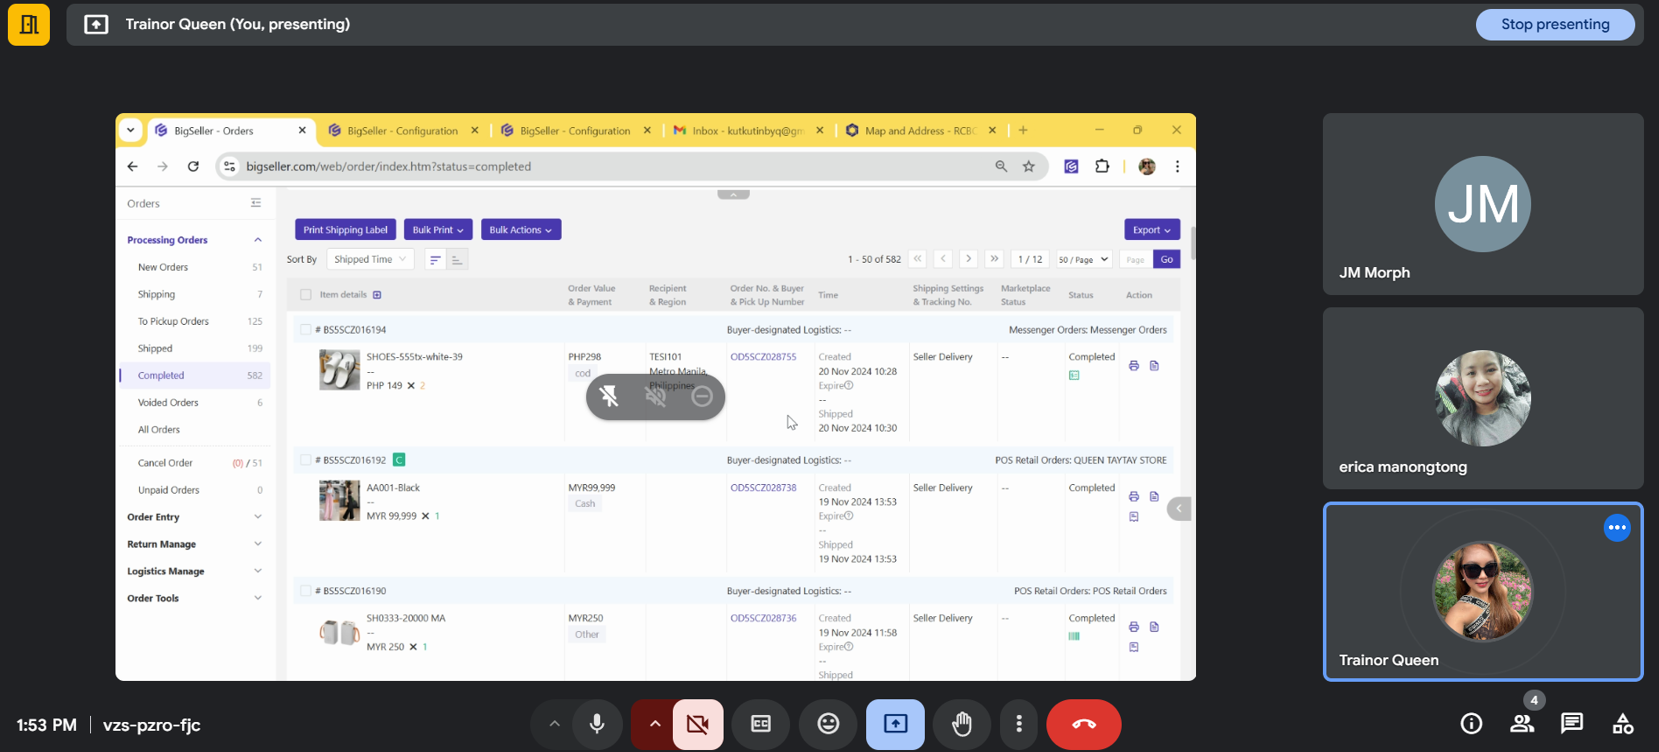Open the chat panel
1659x752 pixels.
[1571, 723]
